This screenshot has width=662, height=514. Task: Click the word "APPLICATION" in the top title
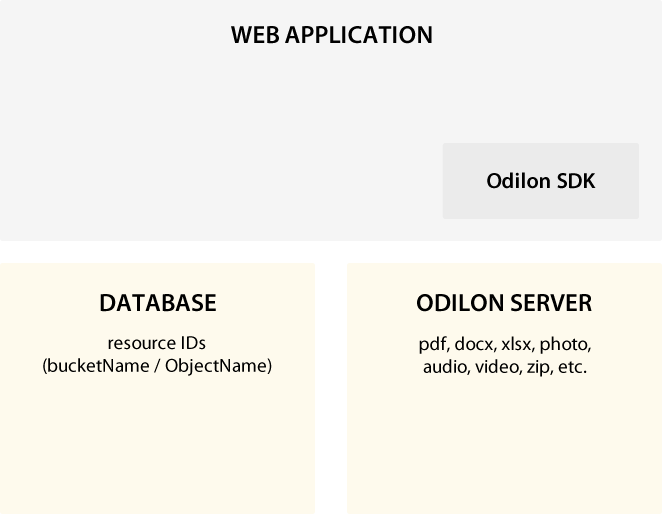click(359, 35)
